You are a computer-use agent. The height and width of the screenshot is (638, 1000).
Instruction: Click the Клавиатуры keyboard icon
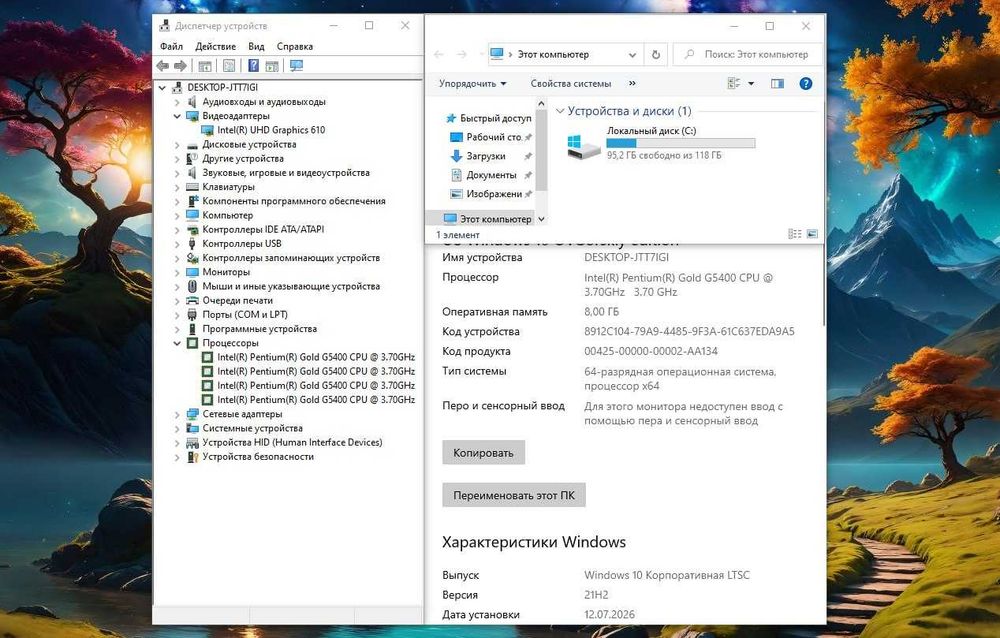192,187
